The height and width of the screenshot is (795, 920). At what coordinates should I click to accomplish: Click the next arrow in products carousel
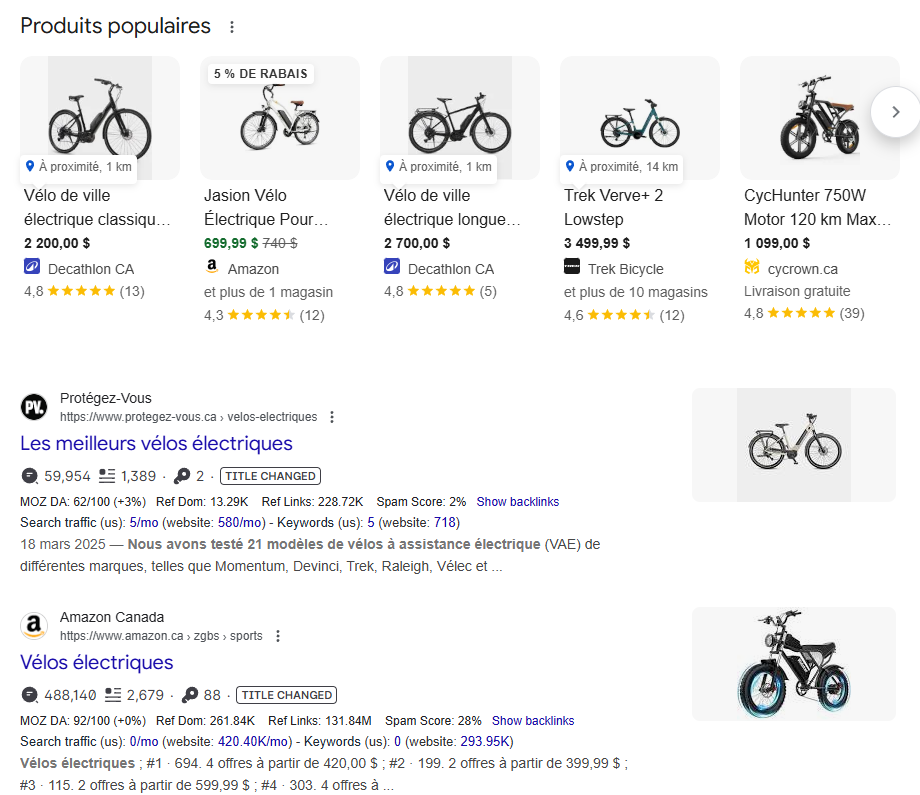click(895, 112)
